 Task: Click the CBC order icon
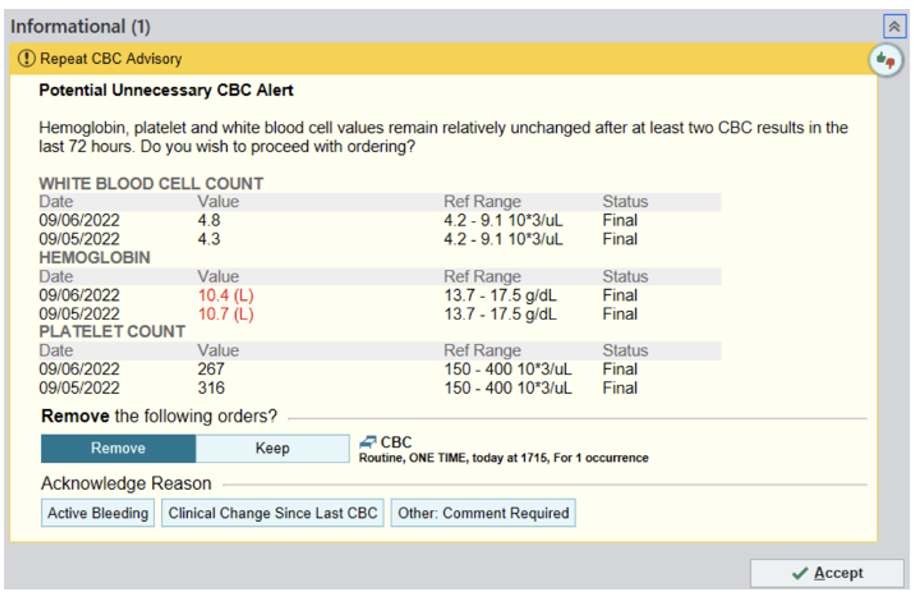pyautogui.click(x=367, y=442)
